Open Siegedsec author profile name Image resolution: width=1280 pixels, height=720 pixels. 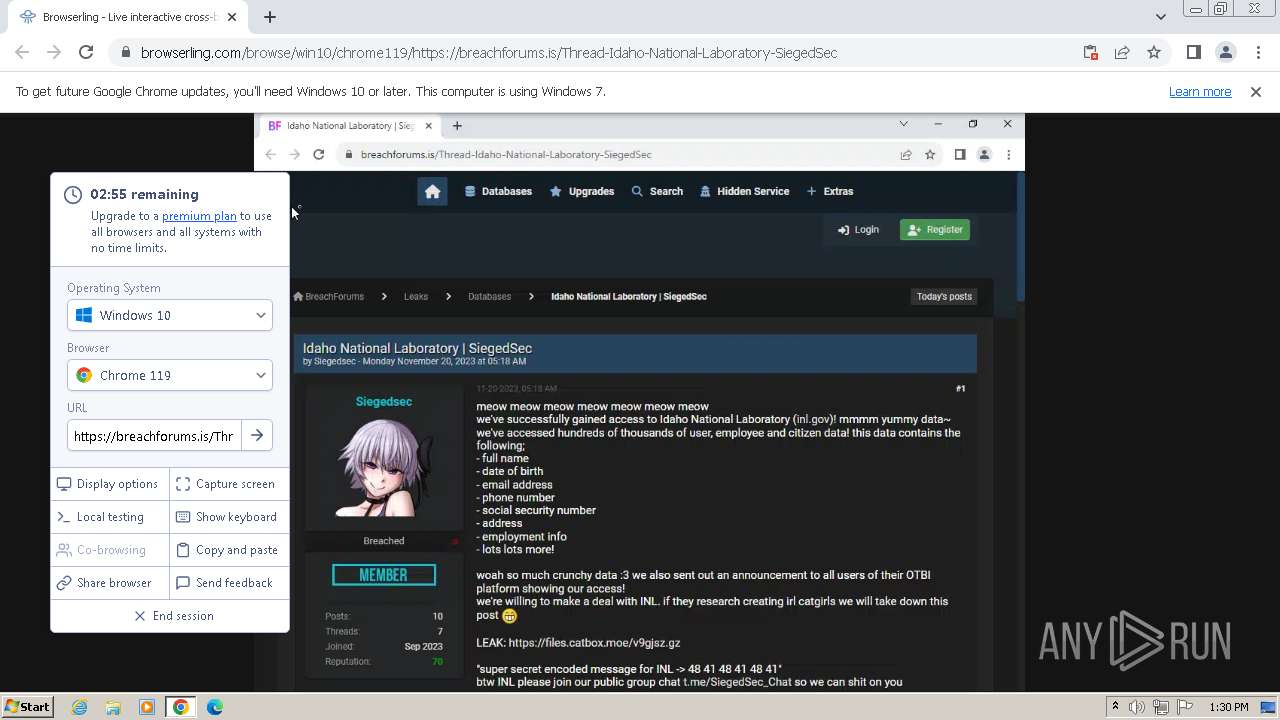click(x=384, y=402)
